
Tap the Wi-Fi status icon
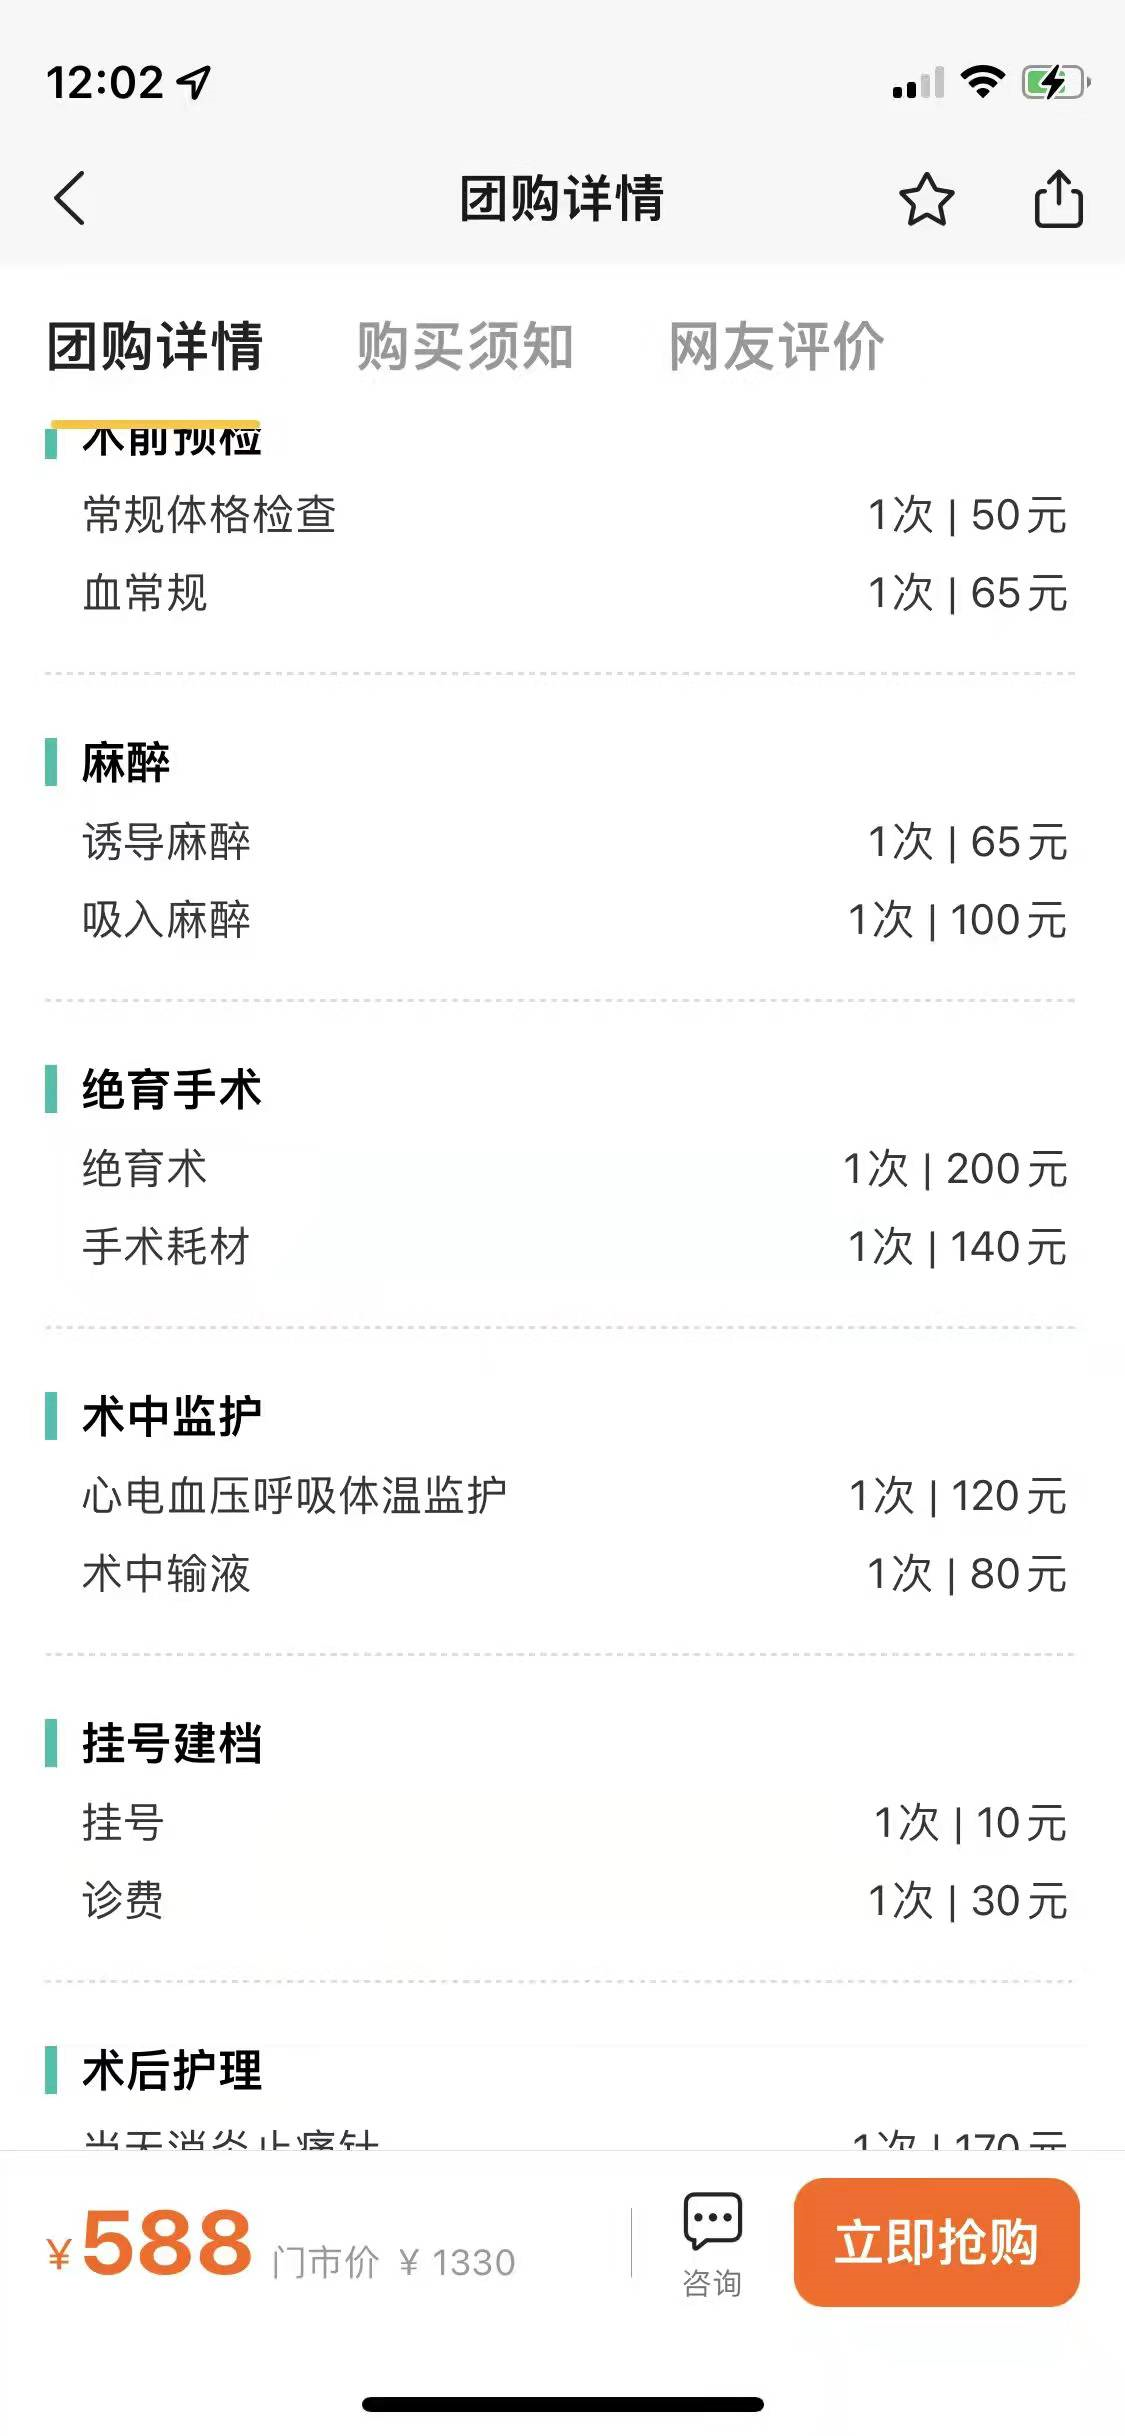click(x=982, y=82)
